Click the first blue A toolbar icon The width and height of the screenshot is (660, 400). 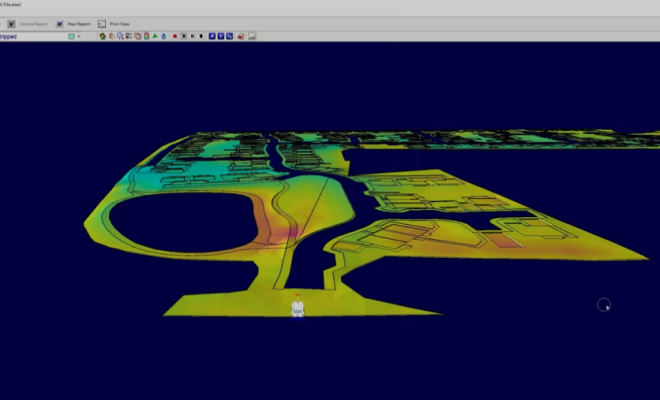click(x=212, y=36)
